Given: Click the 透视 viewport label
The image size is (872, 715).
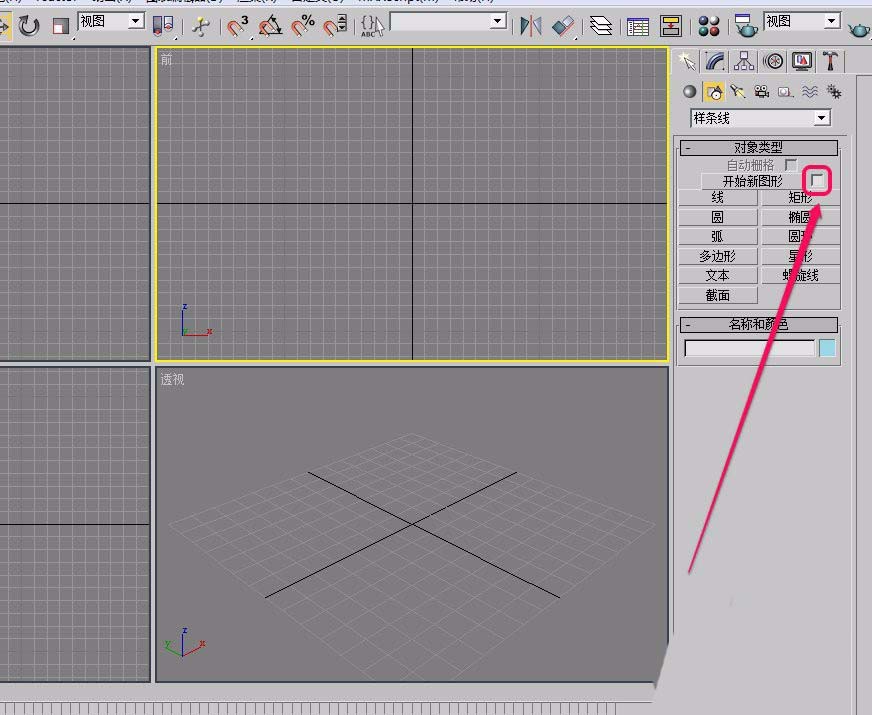Looking at the screenshot, I should point(172,379).
